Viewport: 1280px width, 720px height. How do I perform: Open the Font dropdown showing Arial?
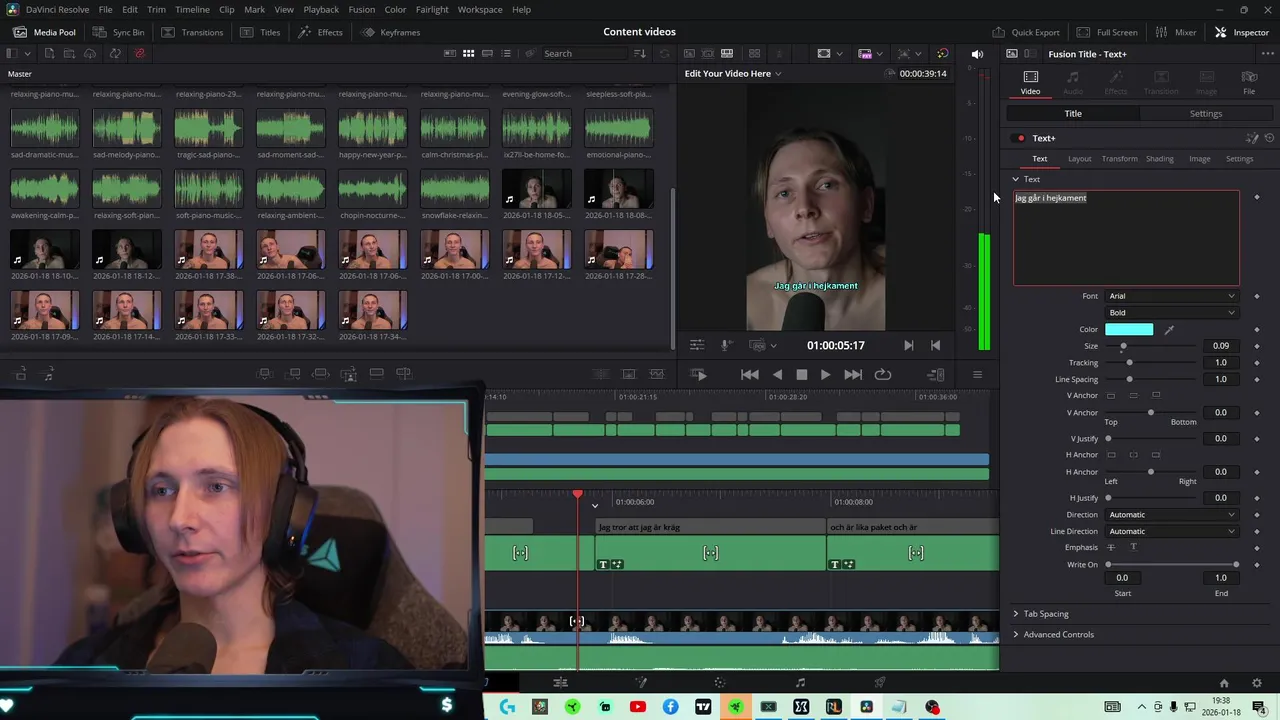(x=1171, y=296)
